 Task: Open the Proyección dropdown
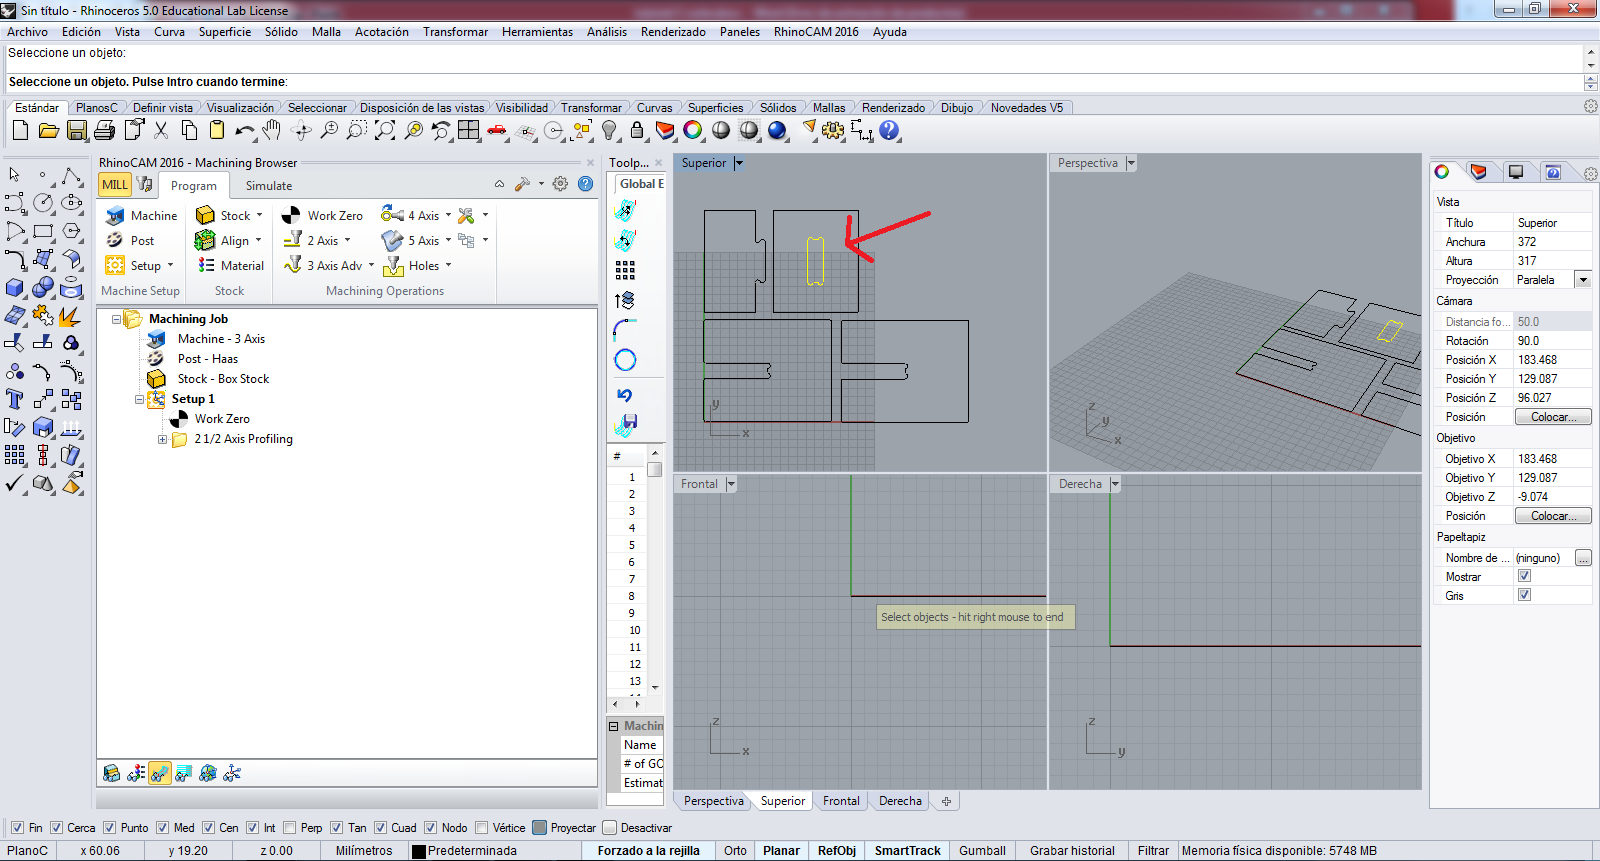point(1582,280)
